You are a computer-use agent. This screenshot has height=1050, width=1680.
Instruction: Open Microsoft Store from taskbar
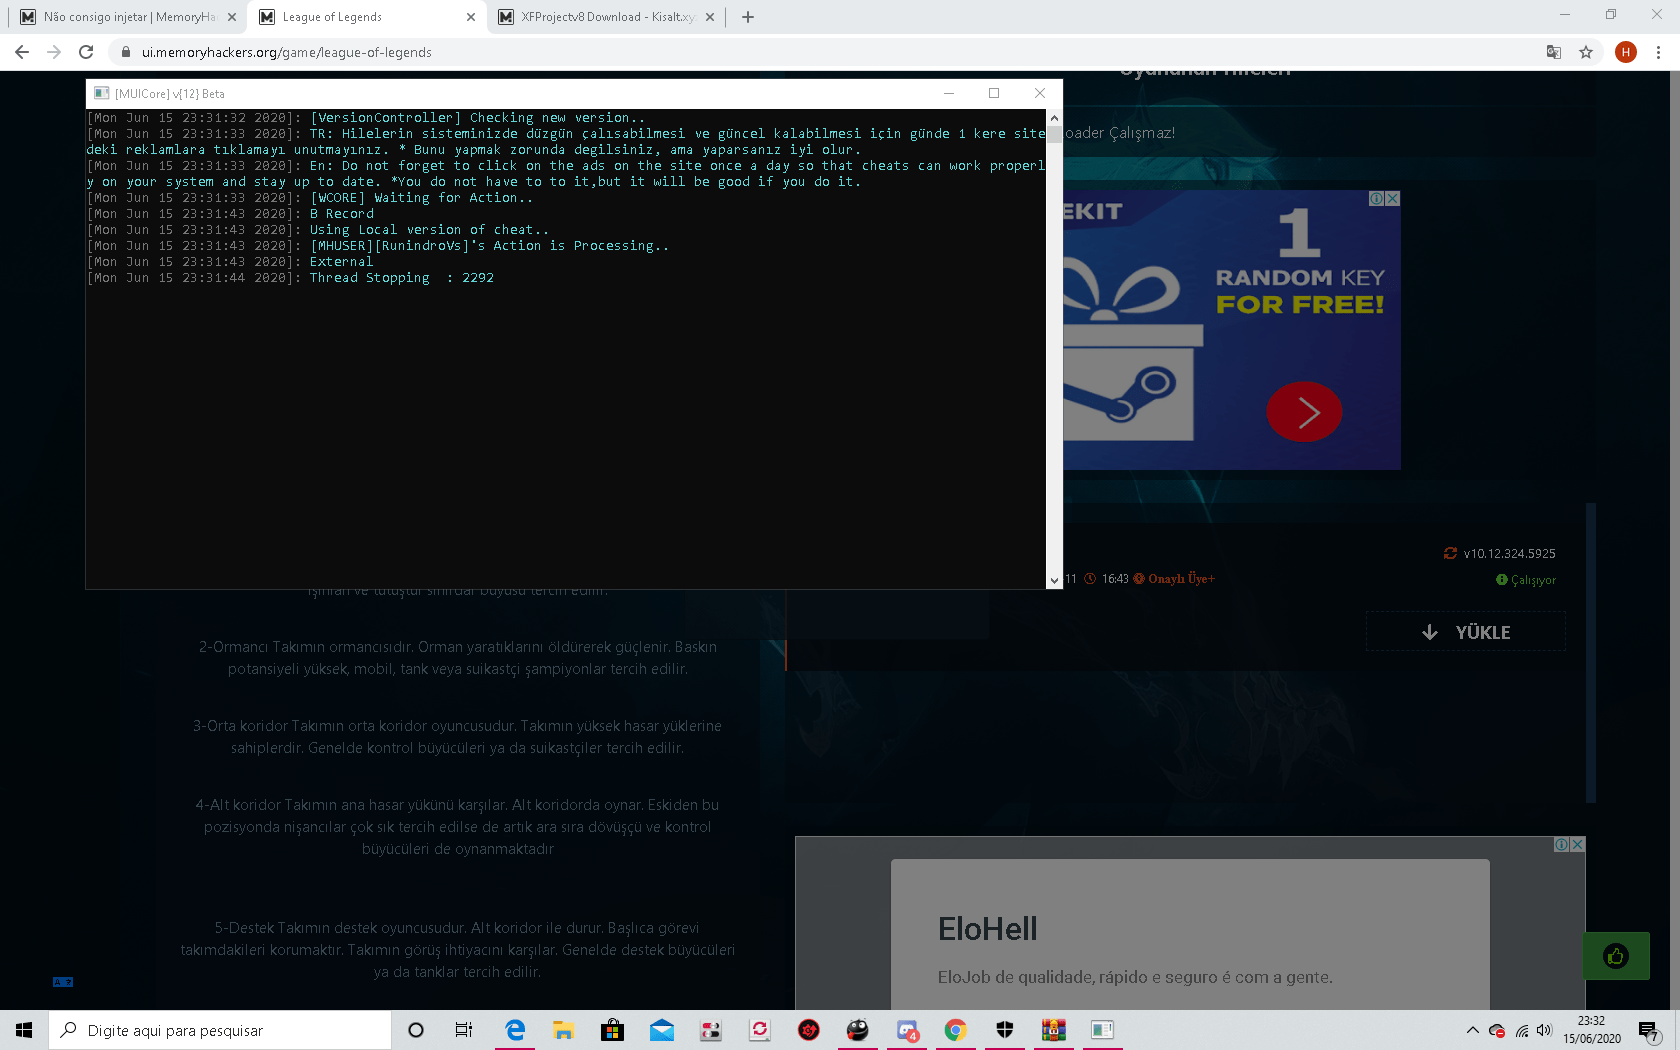point(612,1030)
